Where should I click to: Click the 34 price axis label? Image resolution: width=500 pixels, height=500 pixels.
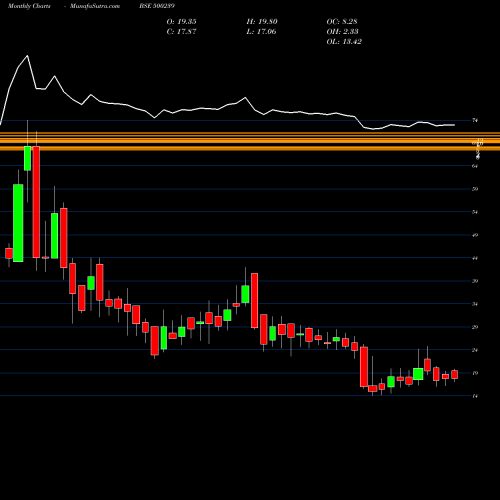coord(475,304)
